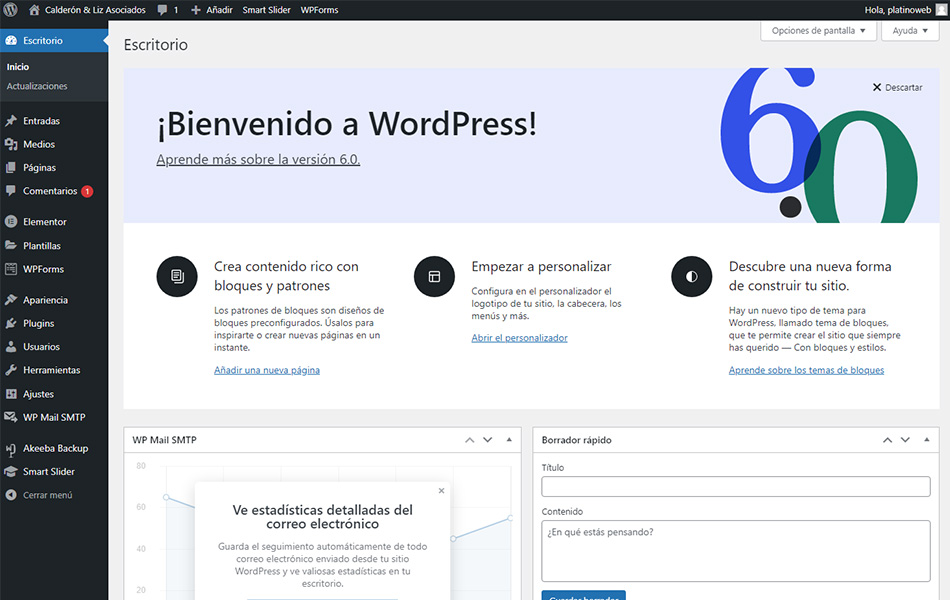This screenshot has height=600, width=950.
Task: Click the Escritorio page heading
Action: pos(156,45)
